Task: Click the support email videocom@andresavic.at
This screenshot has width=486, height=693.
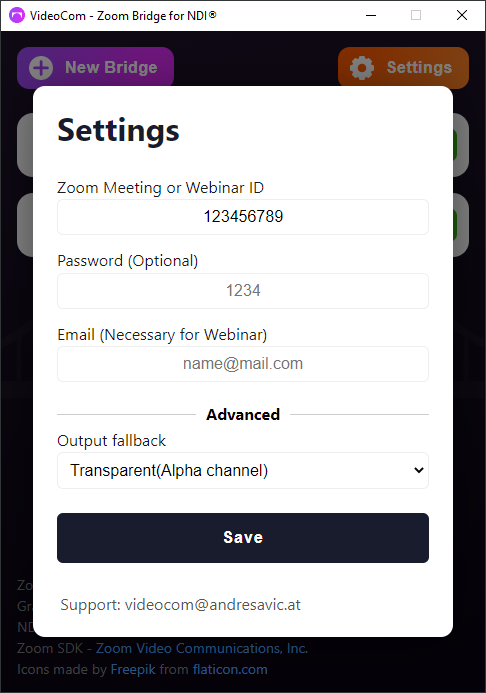Action: click(x=213, y=605)
